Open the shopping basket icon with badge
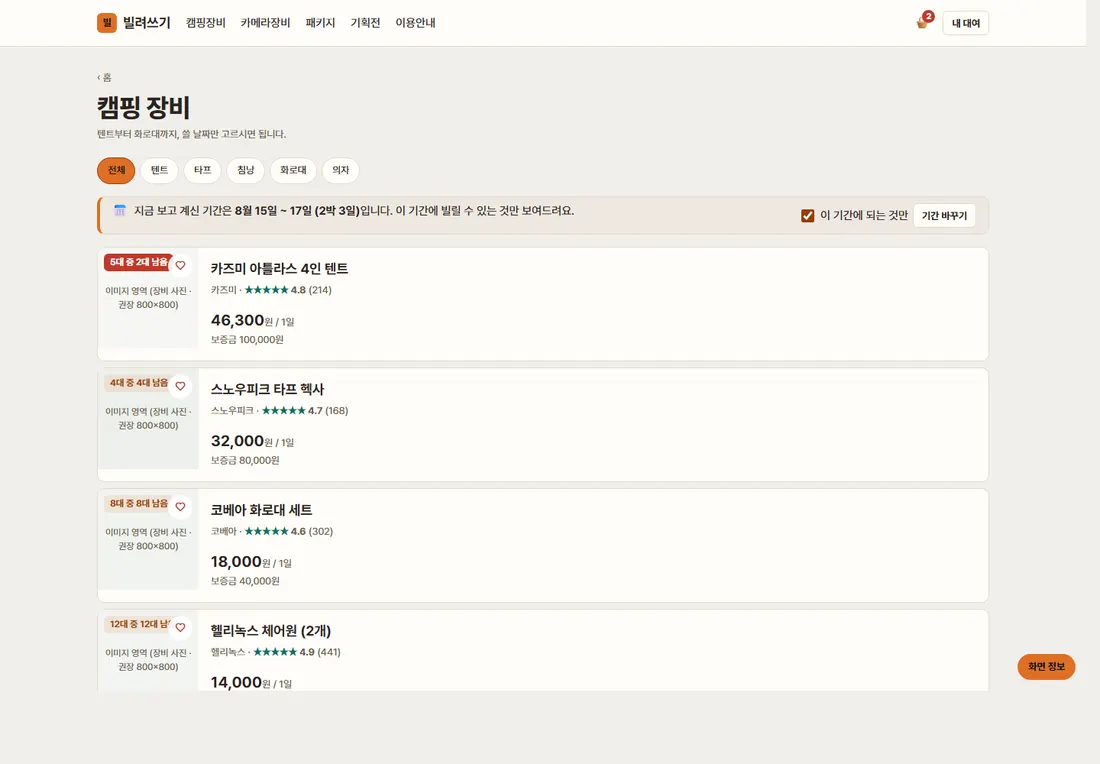Viewport: 1100px width, 764px height. point(923,22)
